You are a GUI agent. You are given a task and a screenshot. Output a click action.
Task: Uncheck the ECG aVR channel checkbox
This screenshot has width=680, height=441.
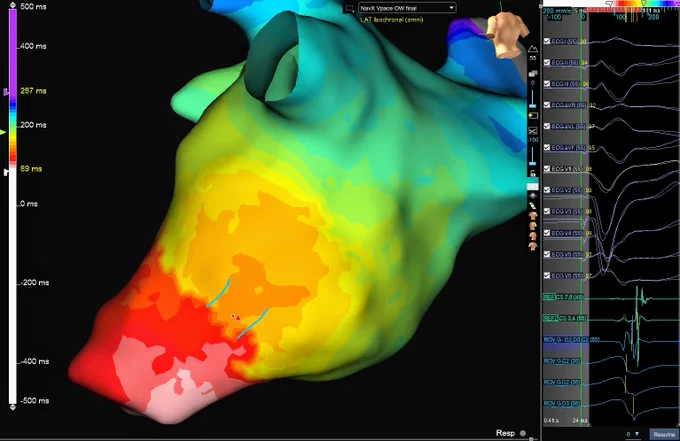547,105
